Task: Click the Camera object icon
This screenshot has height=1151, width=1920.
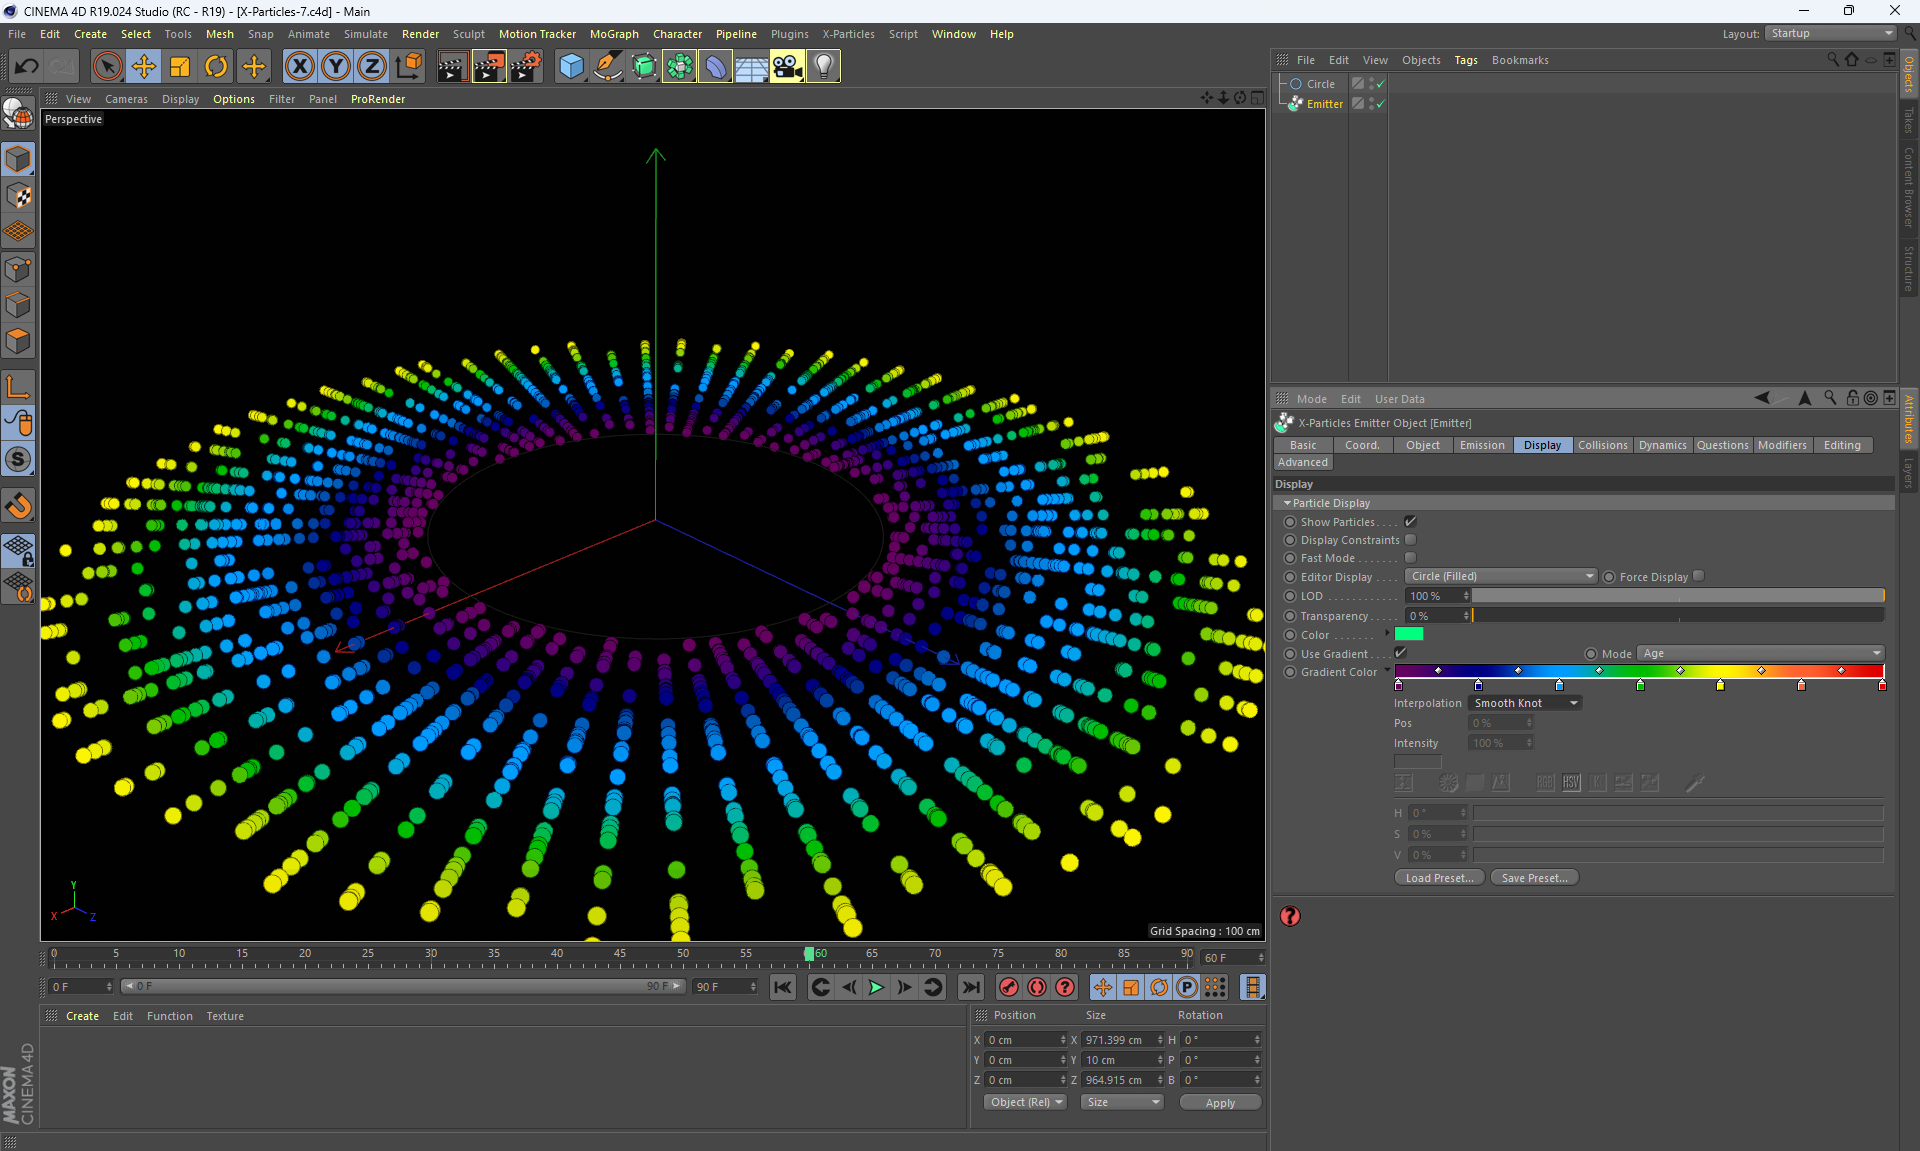Action: [787, 67]
